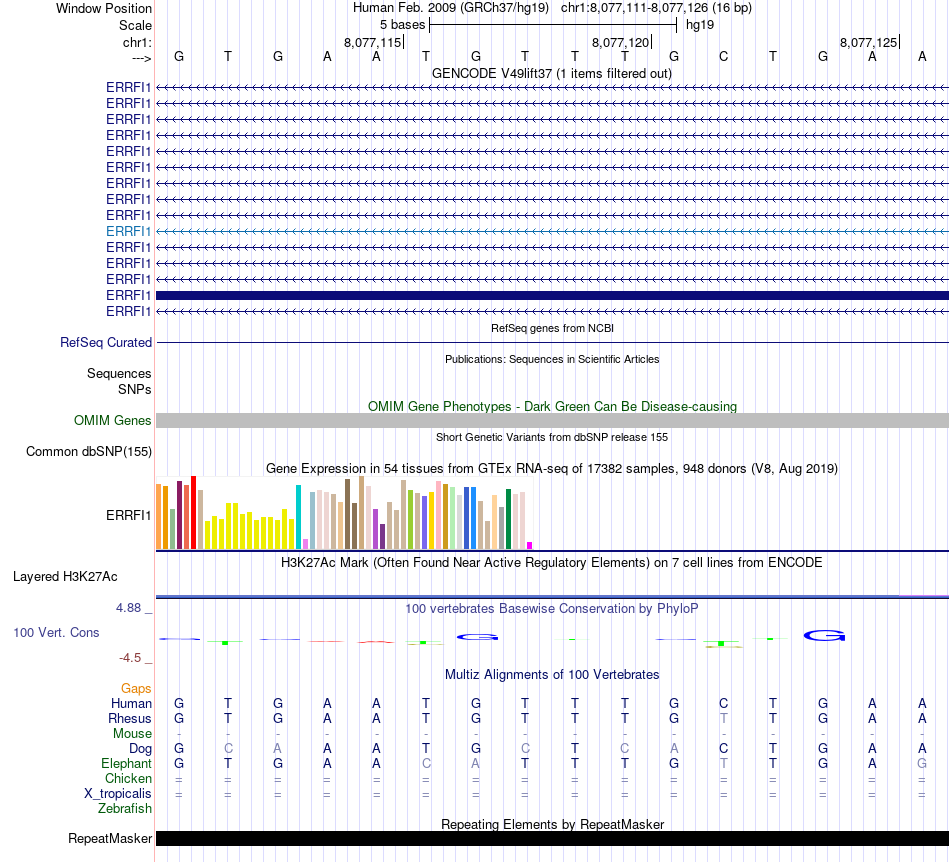This screenshot has height=862, width=950.
Task: Click the thick dark-blue ERRFI1 exon bar
Action: (552, 296)
